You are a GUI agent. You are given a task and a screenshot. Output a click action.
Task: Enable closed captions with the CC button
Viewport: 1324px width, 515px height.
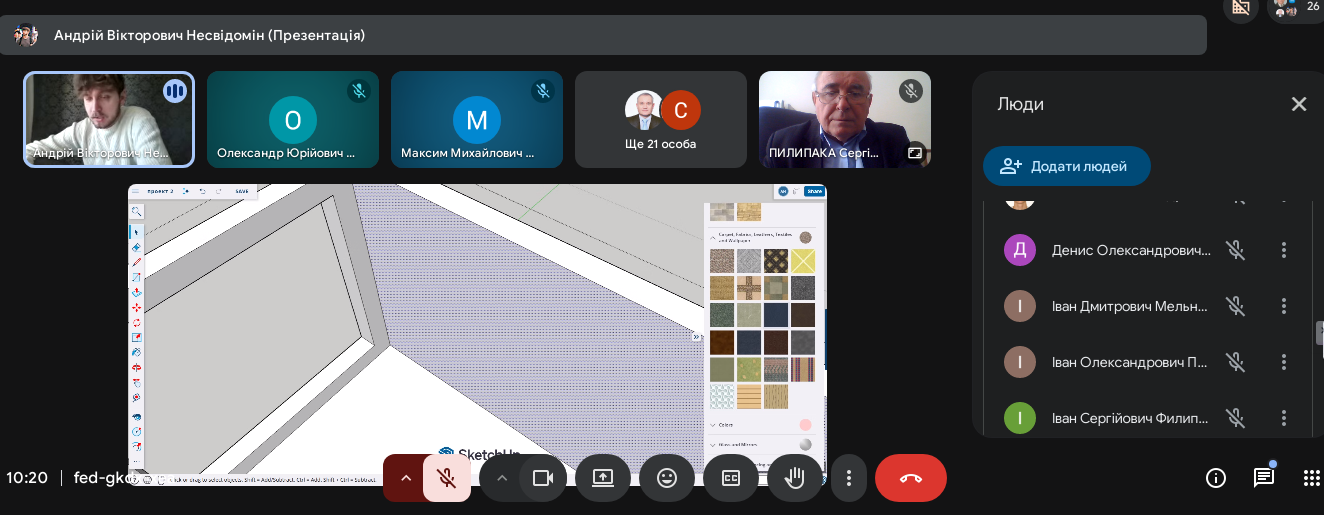pos(731,478)
